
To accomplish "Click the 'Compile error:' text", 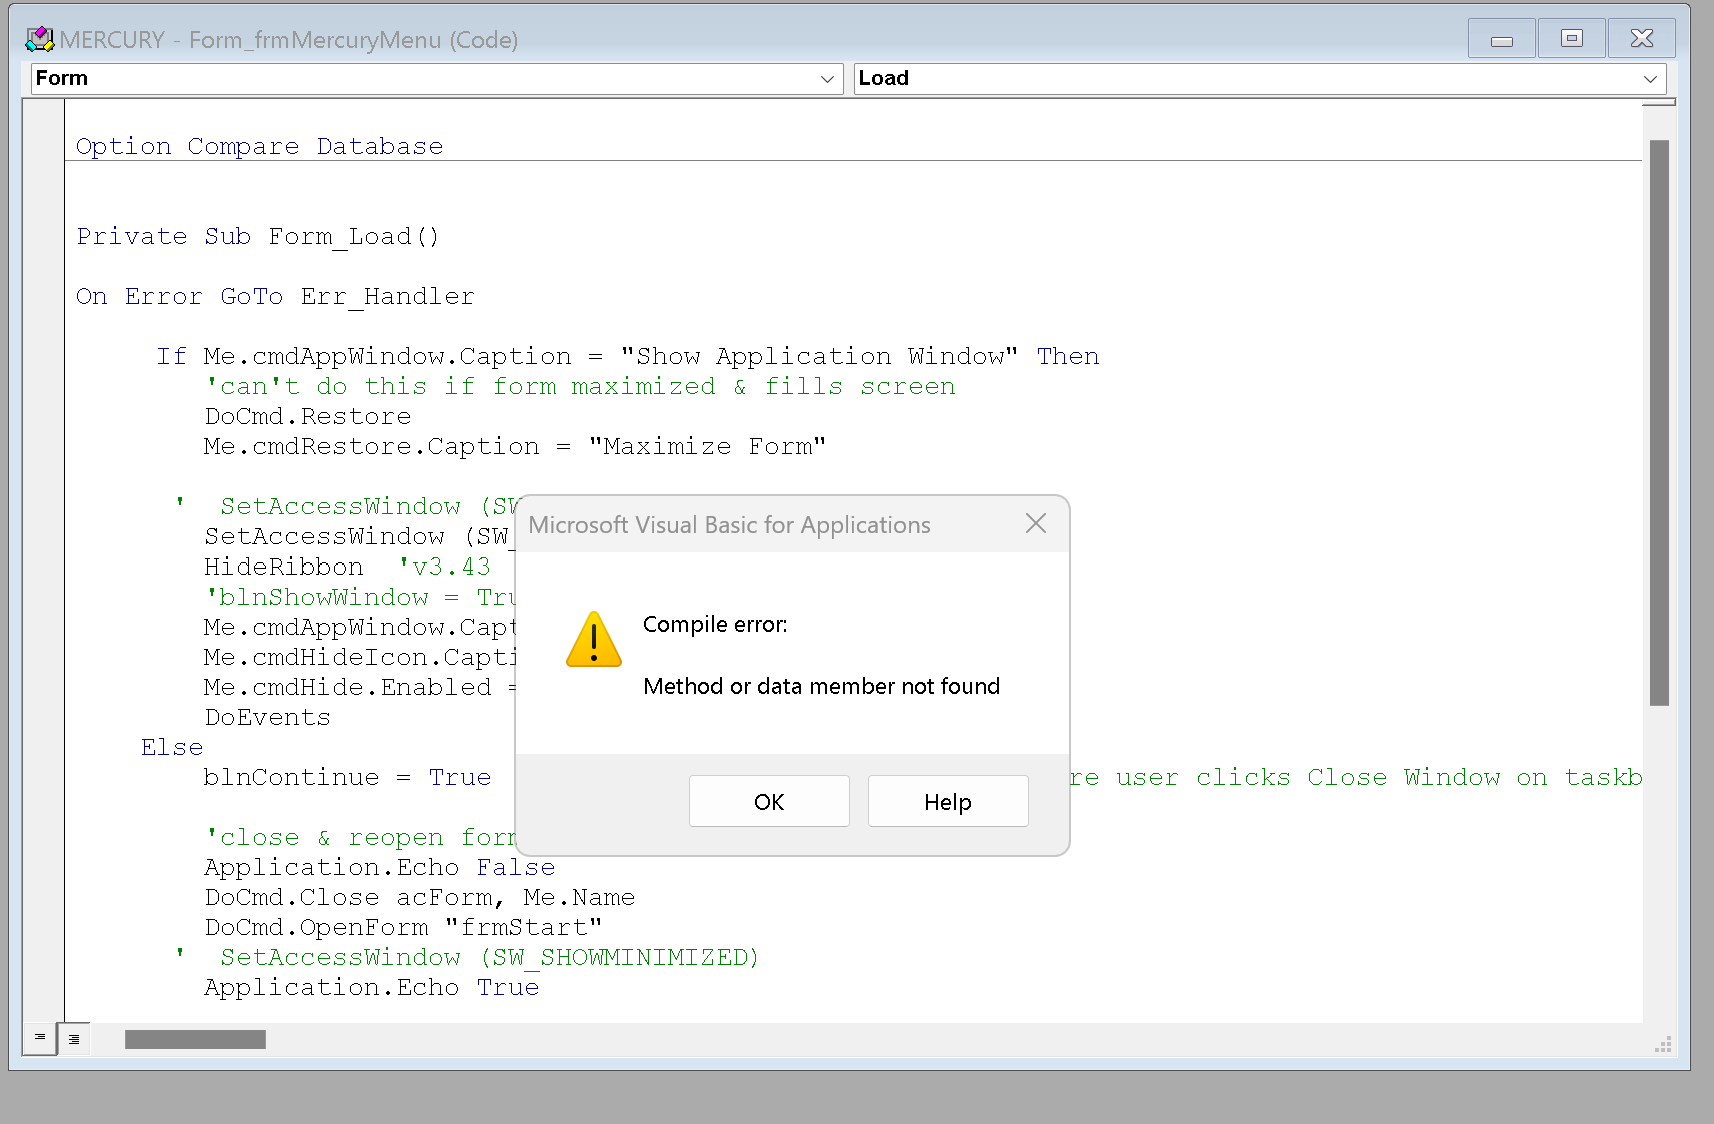I will coord(715,624).
